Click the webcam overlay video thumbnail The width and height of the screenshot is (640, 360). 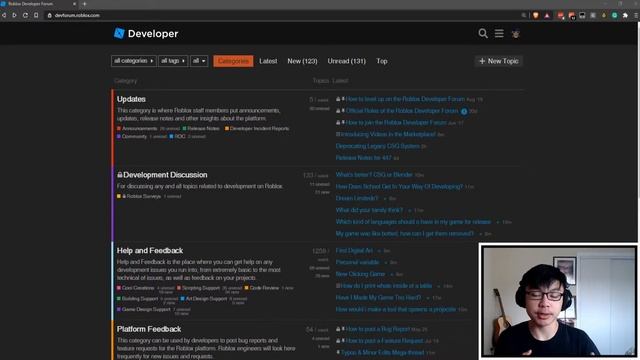[559, 302]
